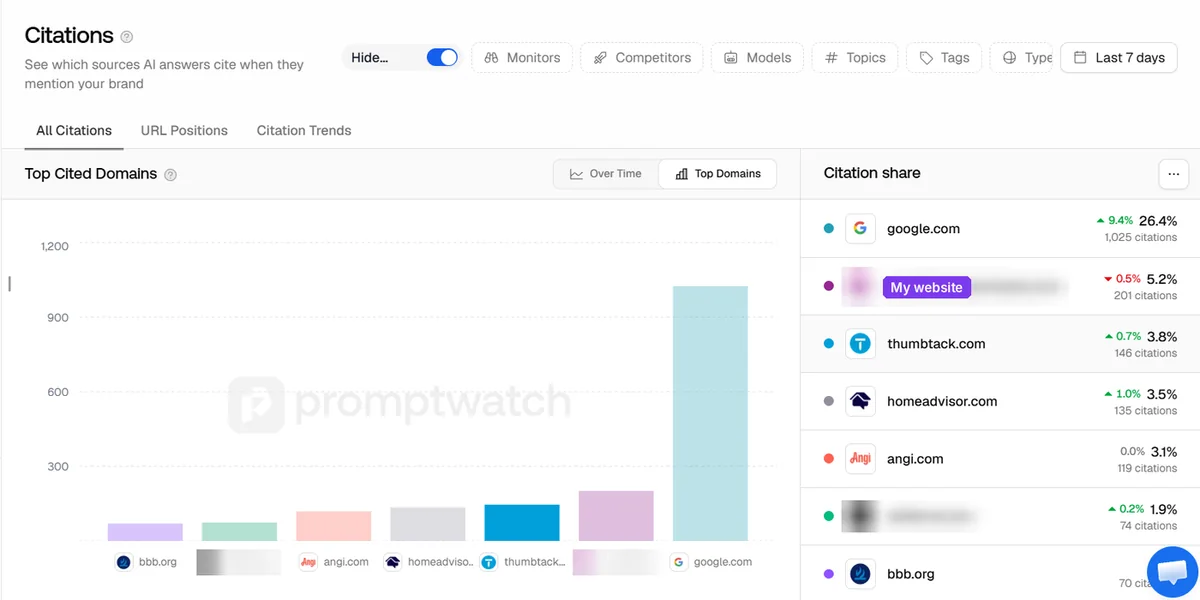
Task: Click the help icon beside Top Cited Domains
Action: pyautogui.click(x=170, y=175)
